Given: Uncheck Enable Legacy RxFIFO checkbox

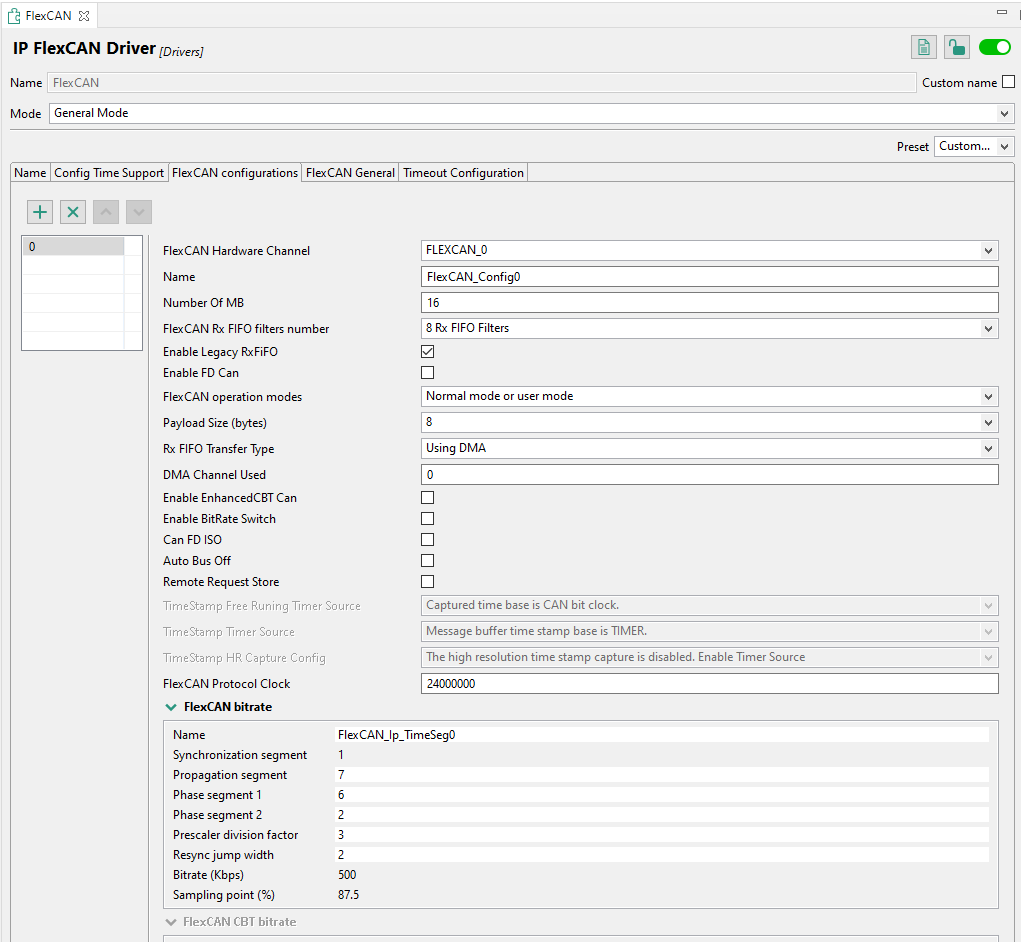Looking at the screenshot, I should click(428, 352).
